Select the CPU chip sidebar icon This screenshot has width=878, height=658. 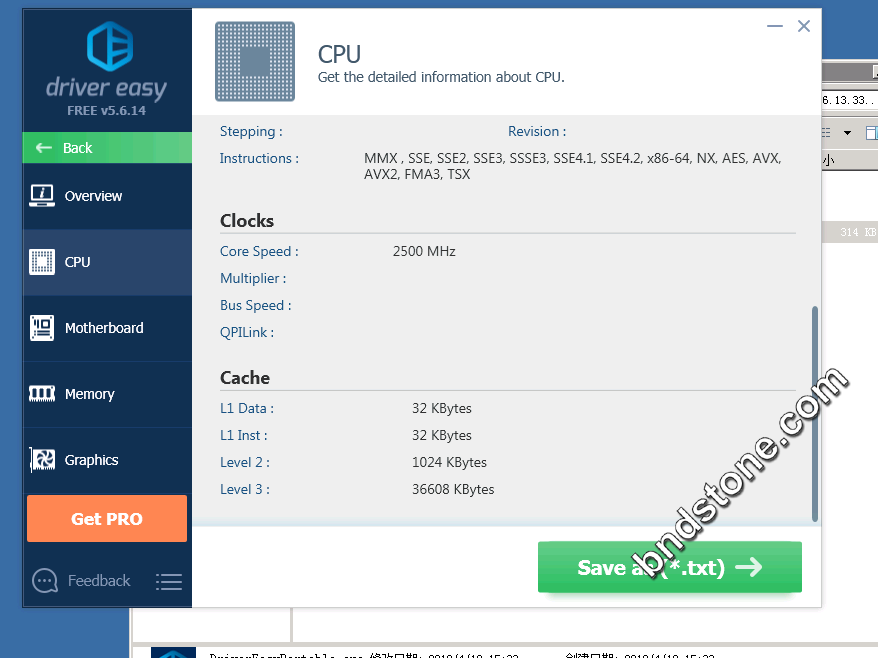42,262
